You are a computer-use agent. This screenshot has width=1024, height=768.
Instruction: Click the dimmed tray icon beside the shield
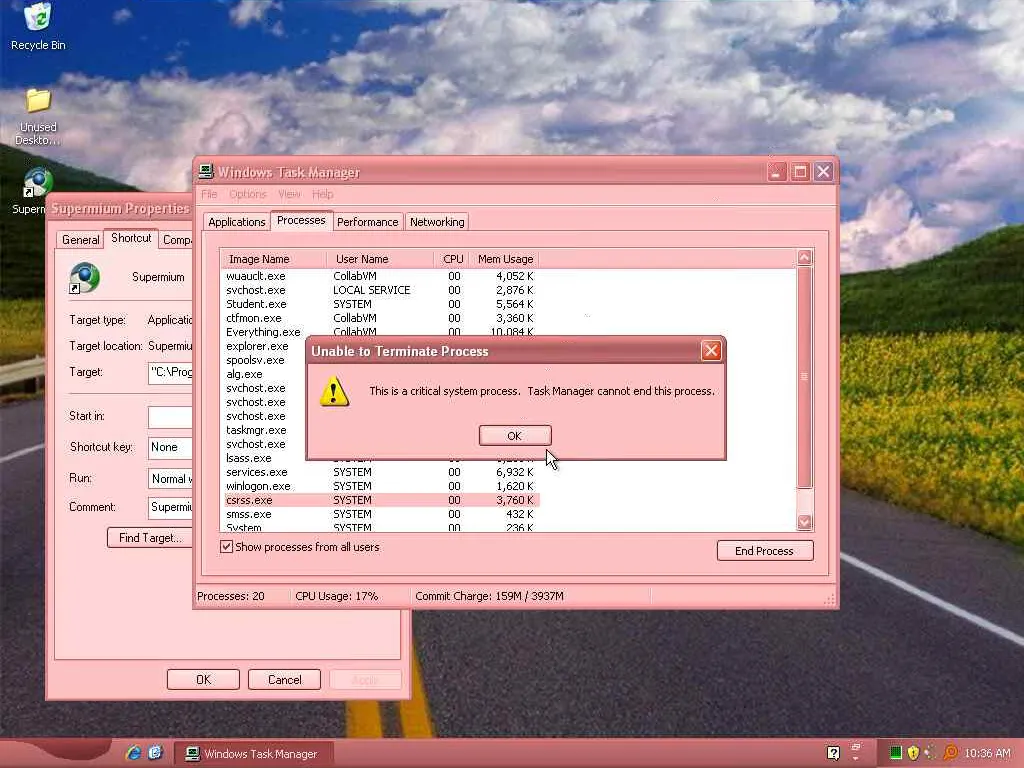click(931, 753)
